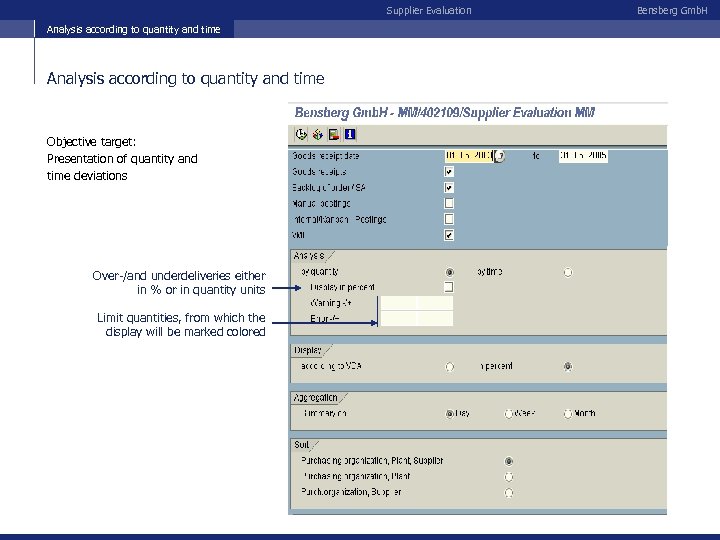720x540 pixels.
Task: Click the second Error -/+ input field
Action: (x=435, y=318)
